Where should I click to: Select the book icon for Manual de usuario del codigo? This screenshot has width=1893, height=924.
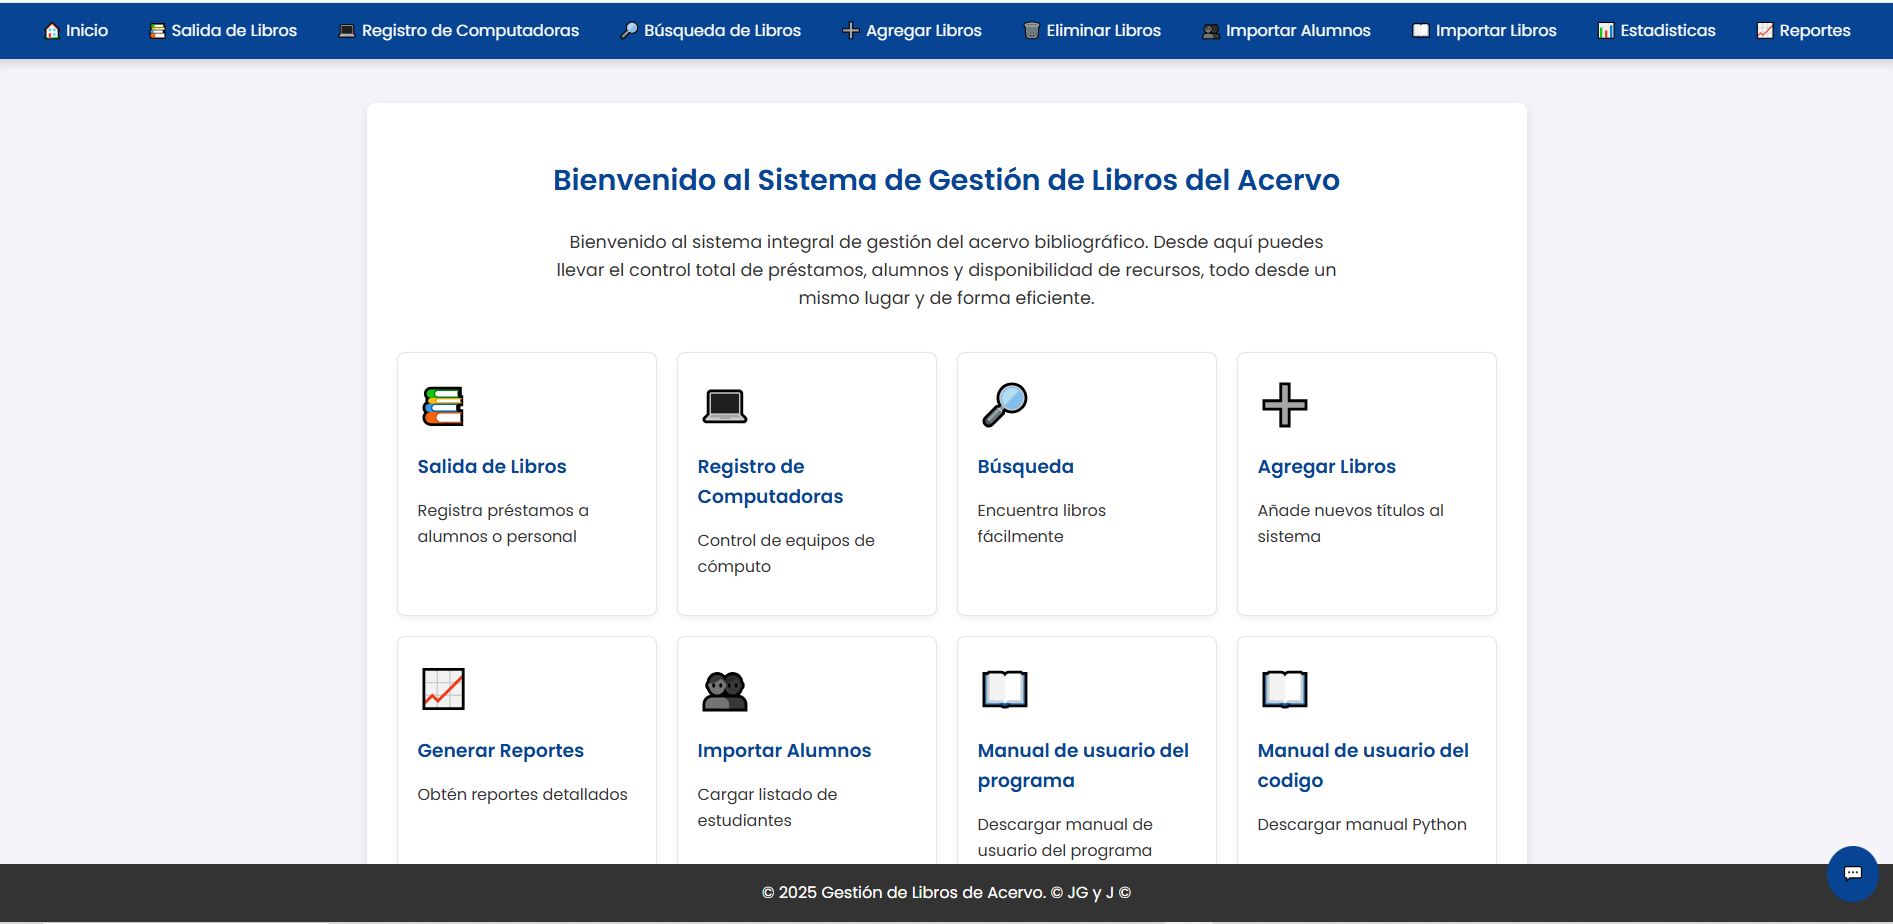[x=1283, y=689]
